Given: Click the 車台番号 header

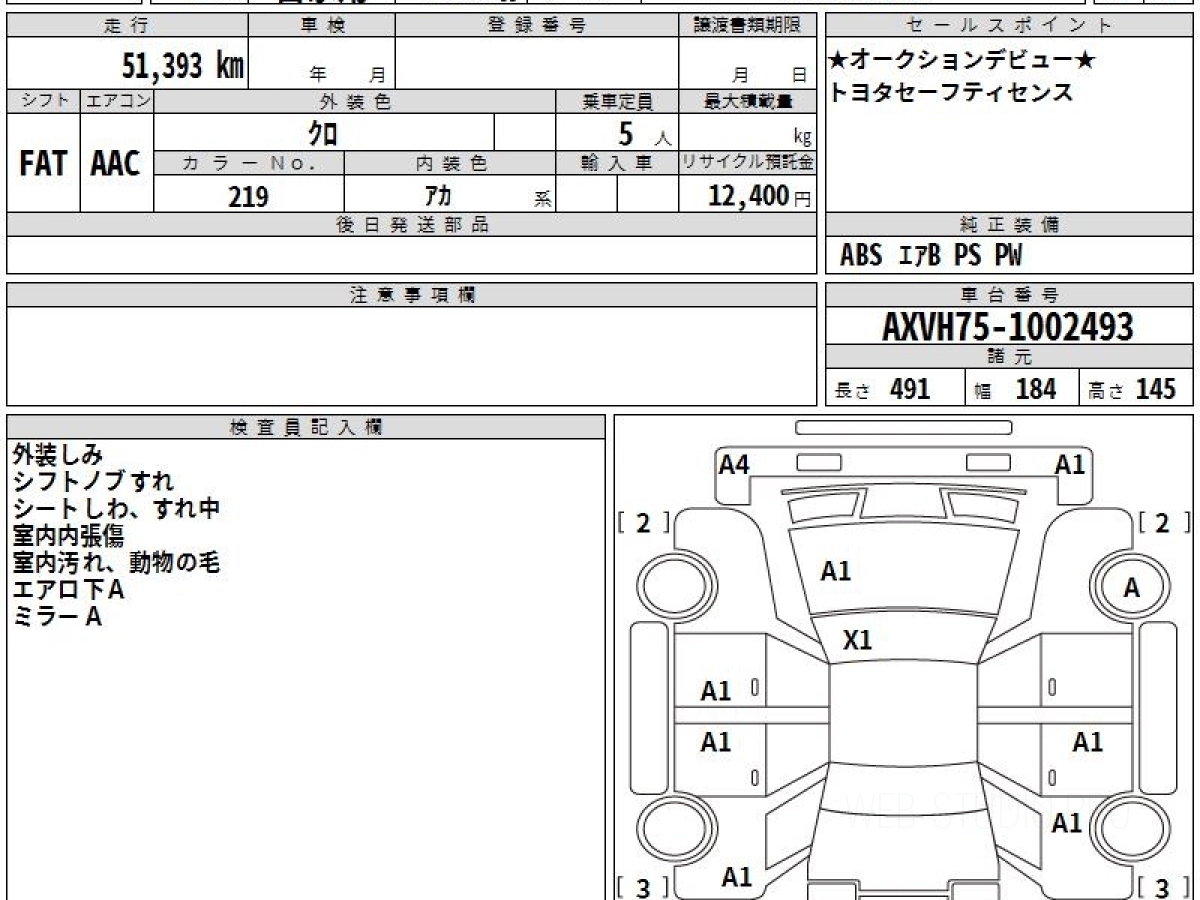Looking at the screenshot, I should tap(1010, 295).
